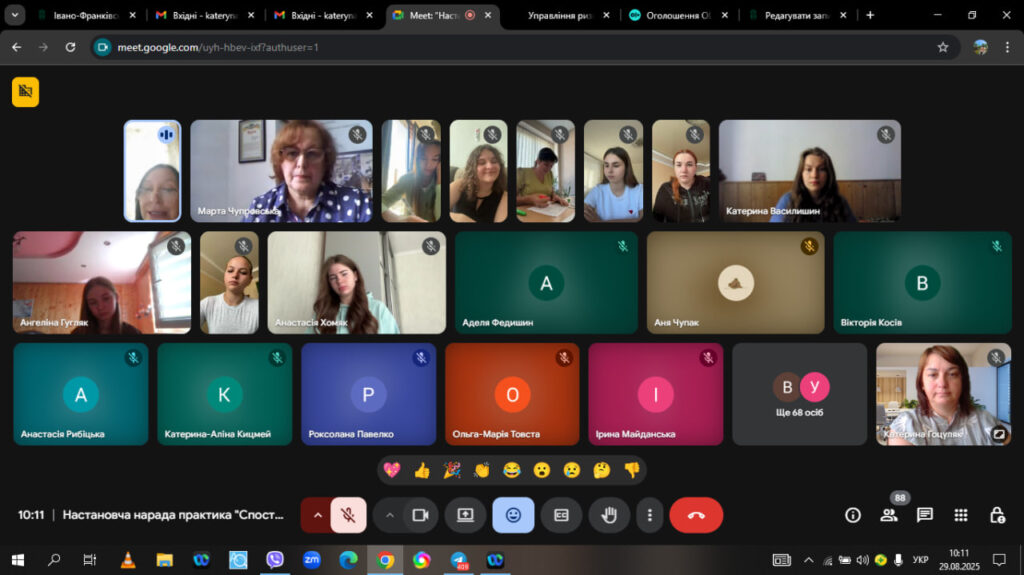1024x575 pixels.
Task: Open host controls lock icon
Action: 997,515
